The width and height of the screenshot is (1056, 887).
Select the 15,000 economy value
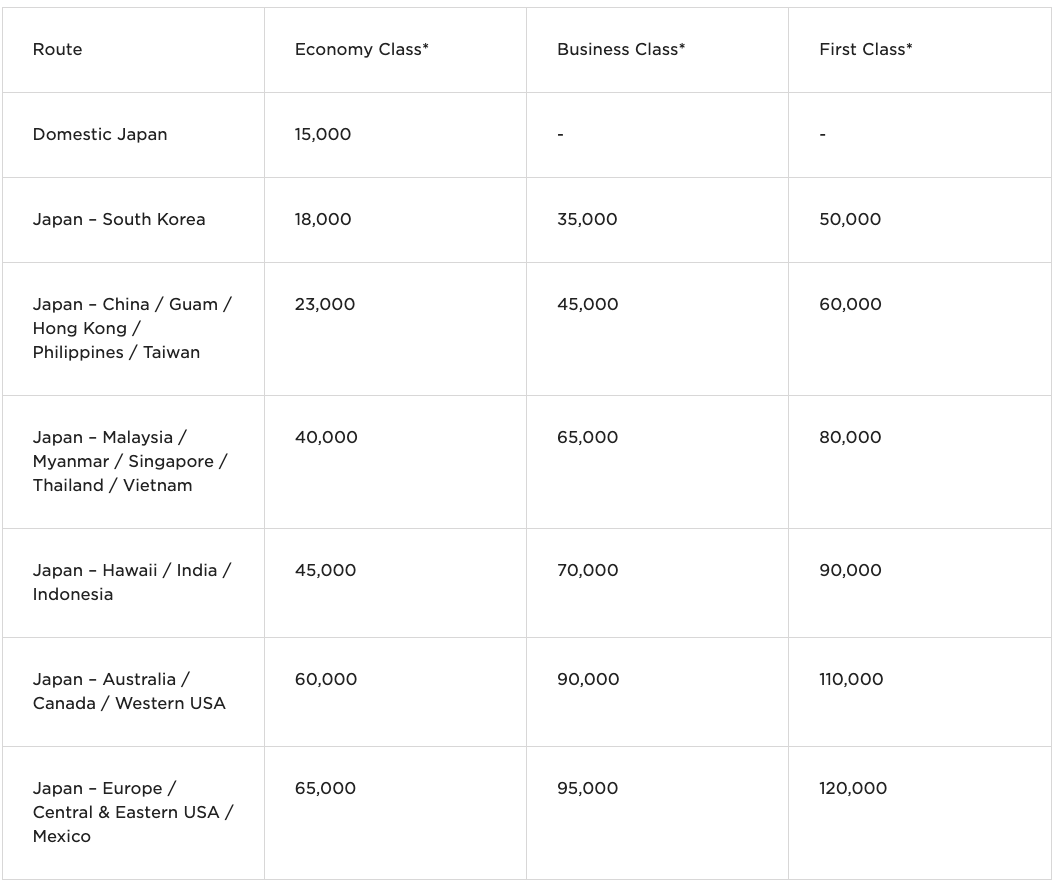(x=323, y=135)
